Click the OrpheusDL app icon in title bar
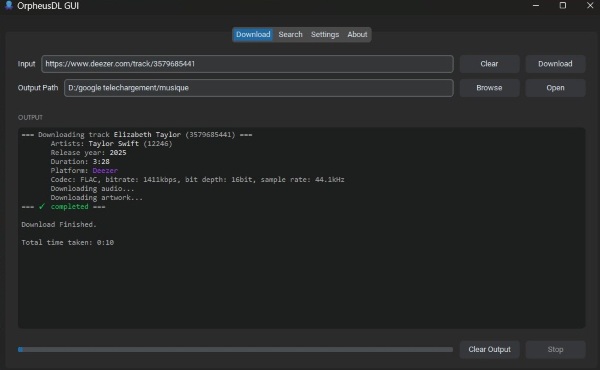 tap(8, 5)
